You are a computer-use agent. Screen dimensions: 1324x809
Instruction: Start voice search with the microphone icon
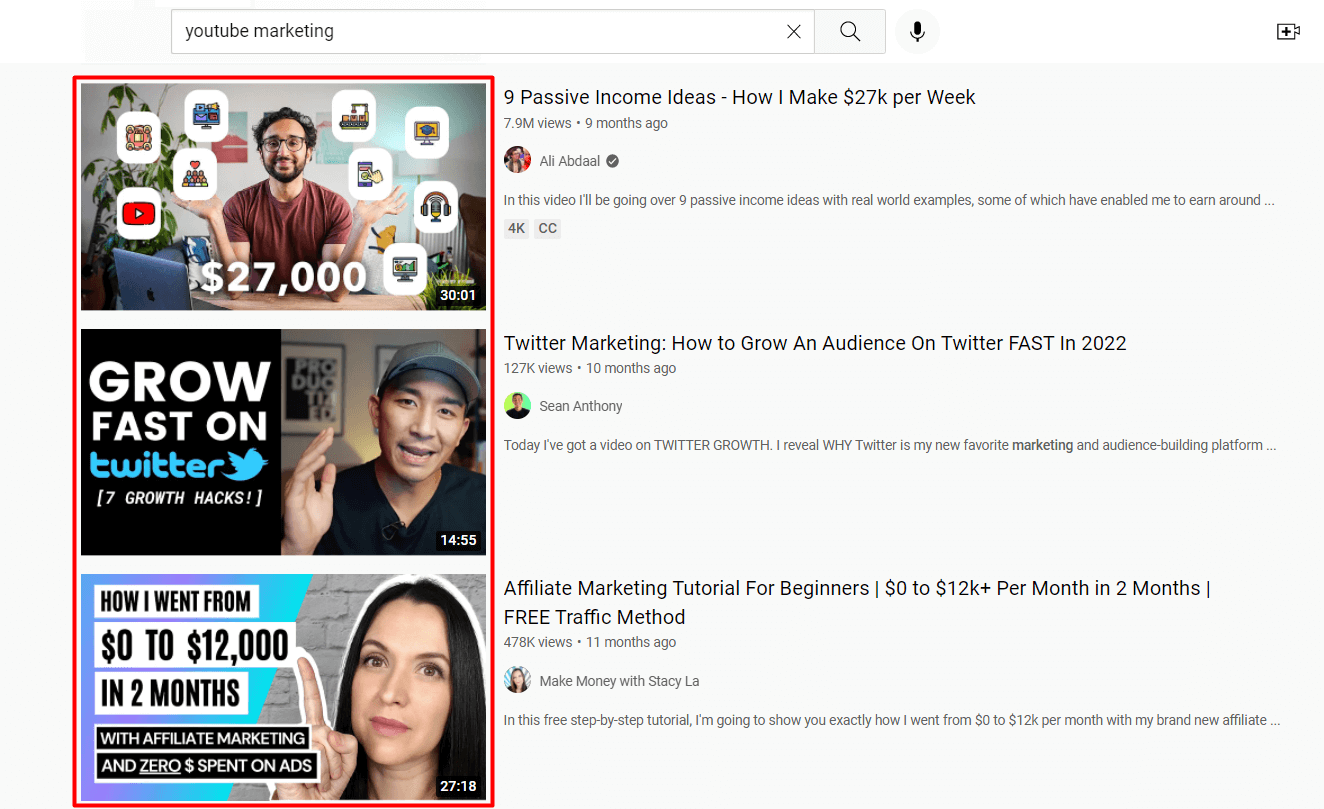(917, 32)
